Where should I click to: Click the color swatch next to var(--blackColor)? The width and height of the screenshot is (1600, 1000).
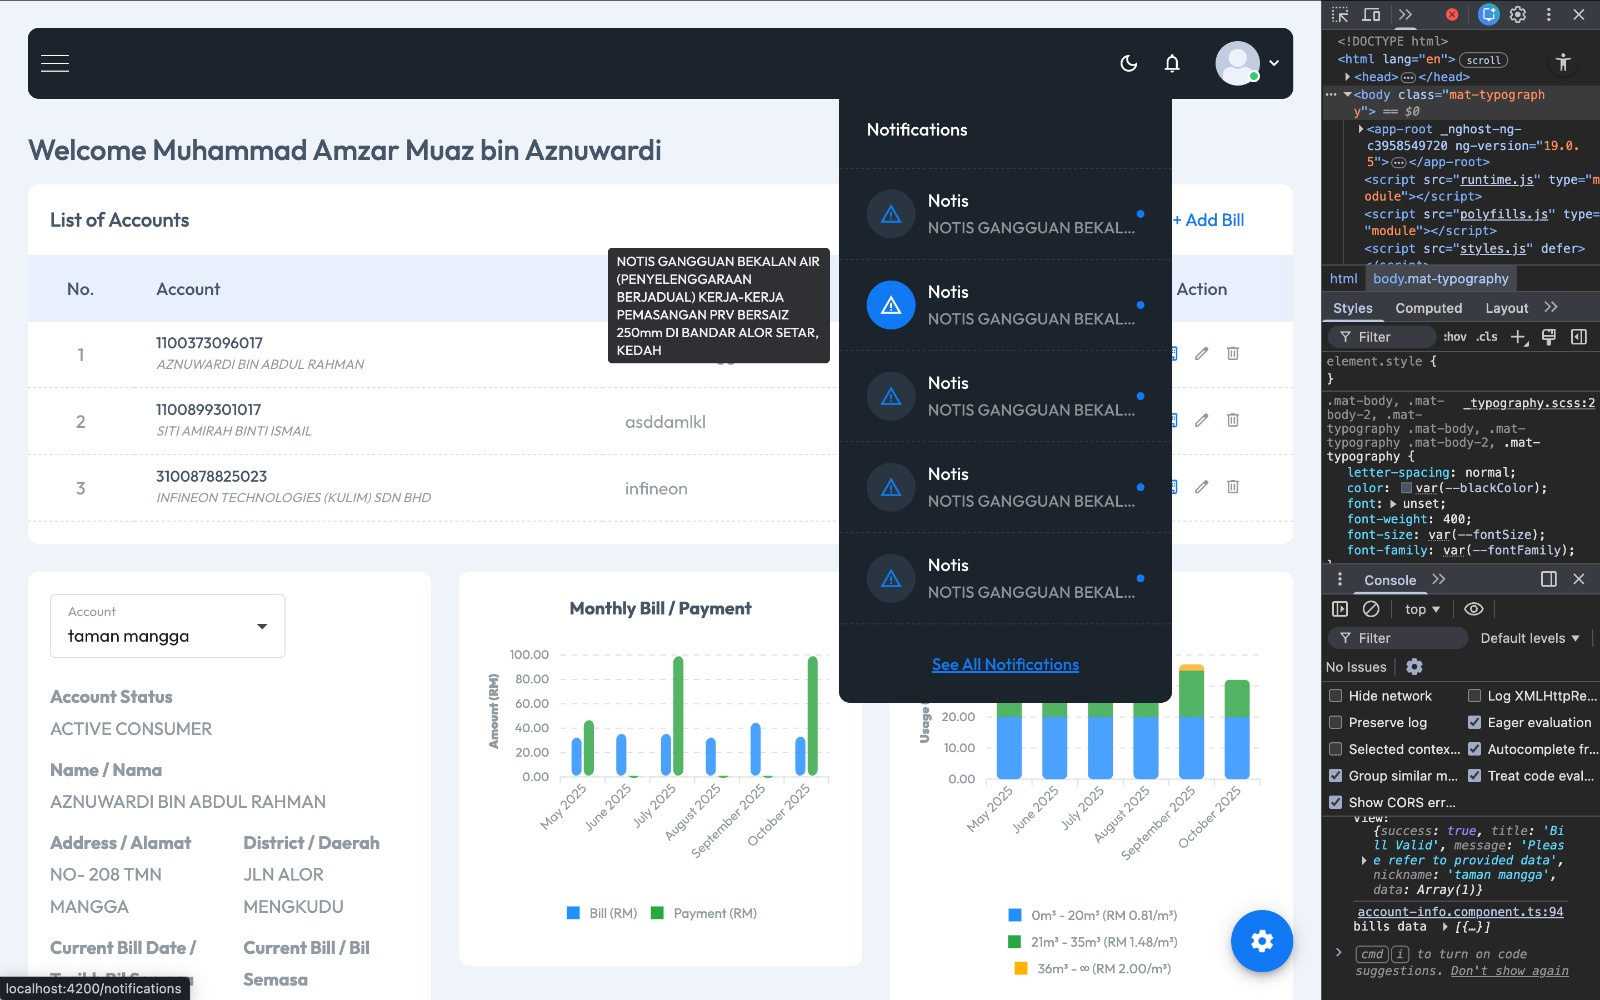1406,488
